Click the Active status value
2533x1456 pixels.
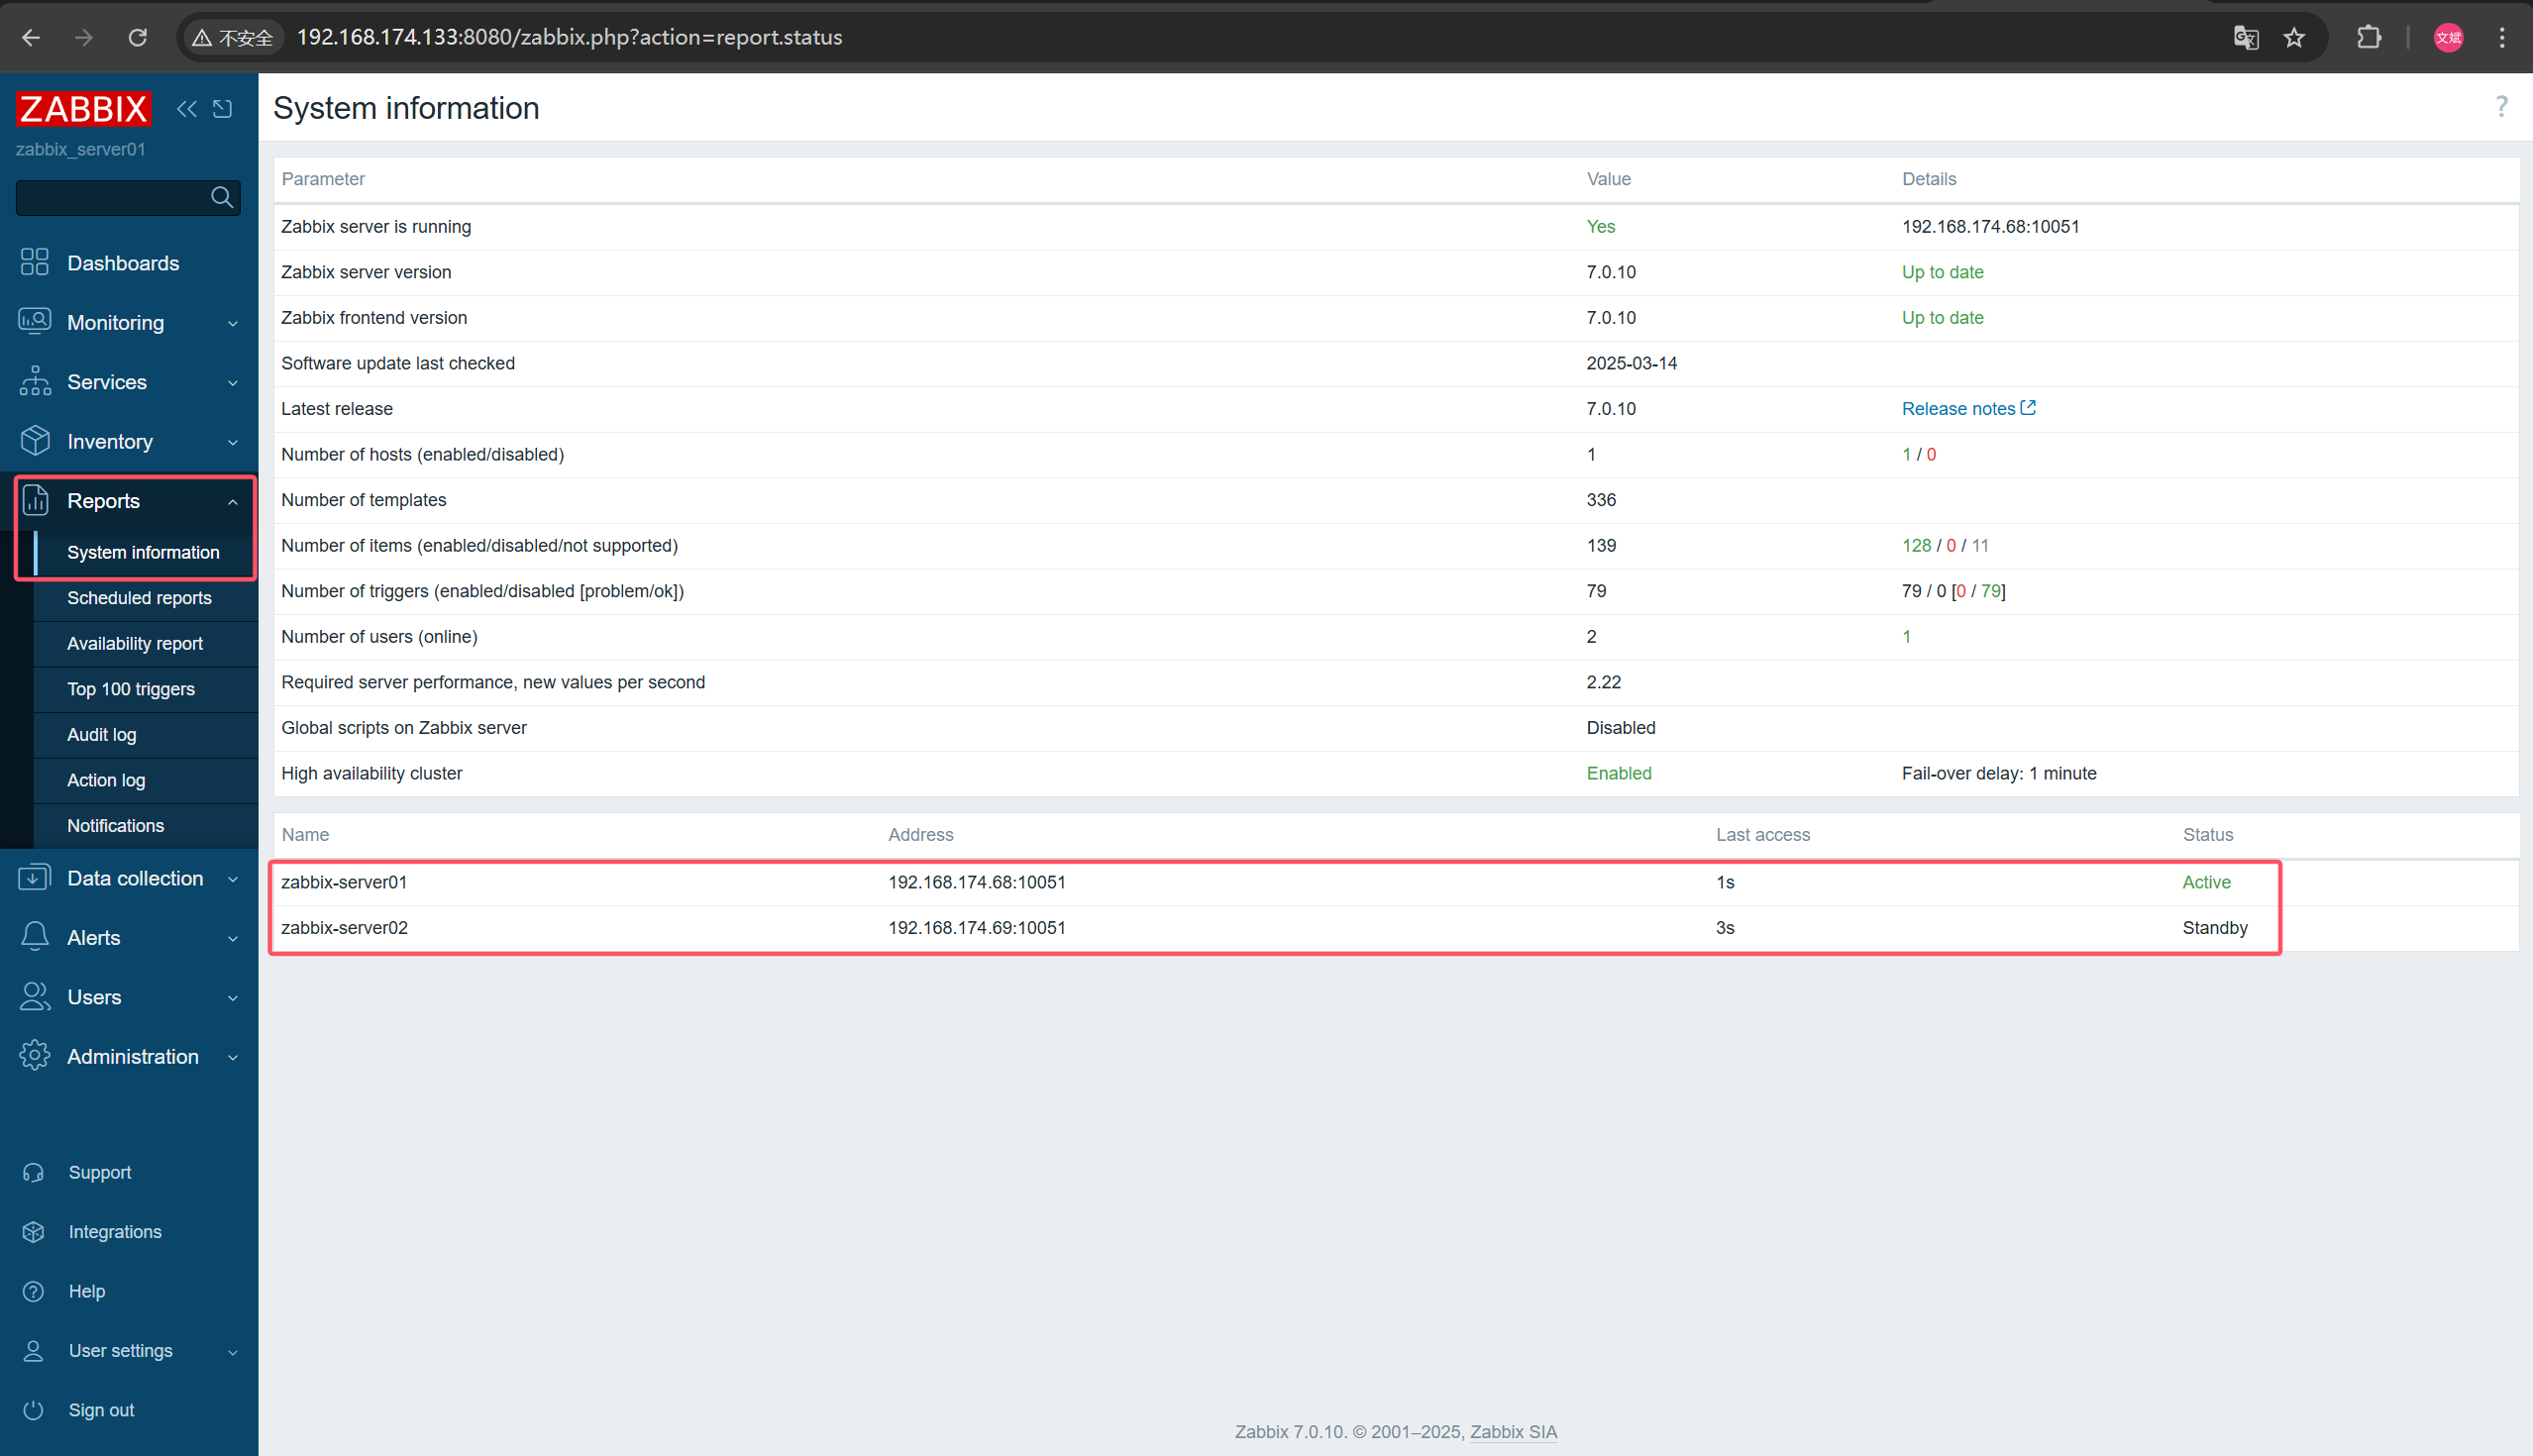click(2206, 882)
